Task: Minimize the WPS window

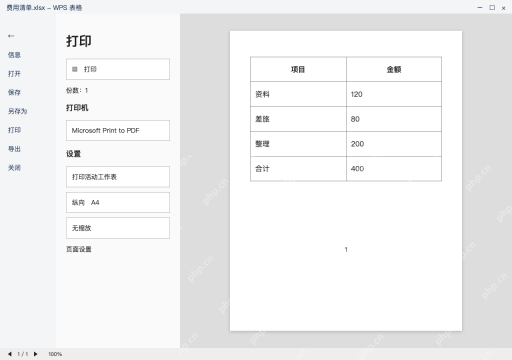Action: [480, 8]
